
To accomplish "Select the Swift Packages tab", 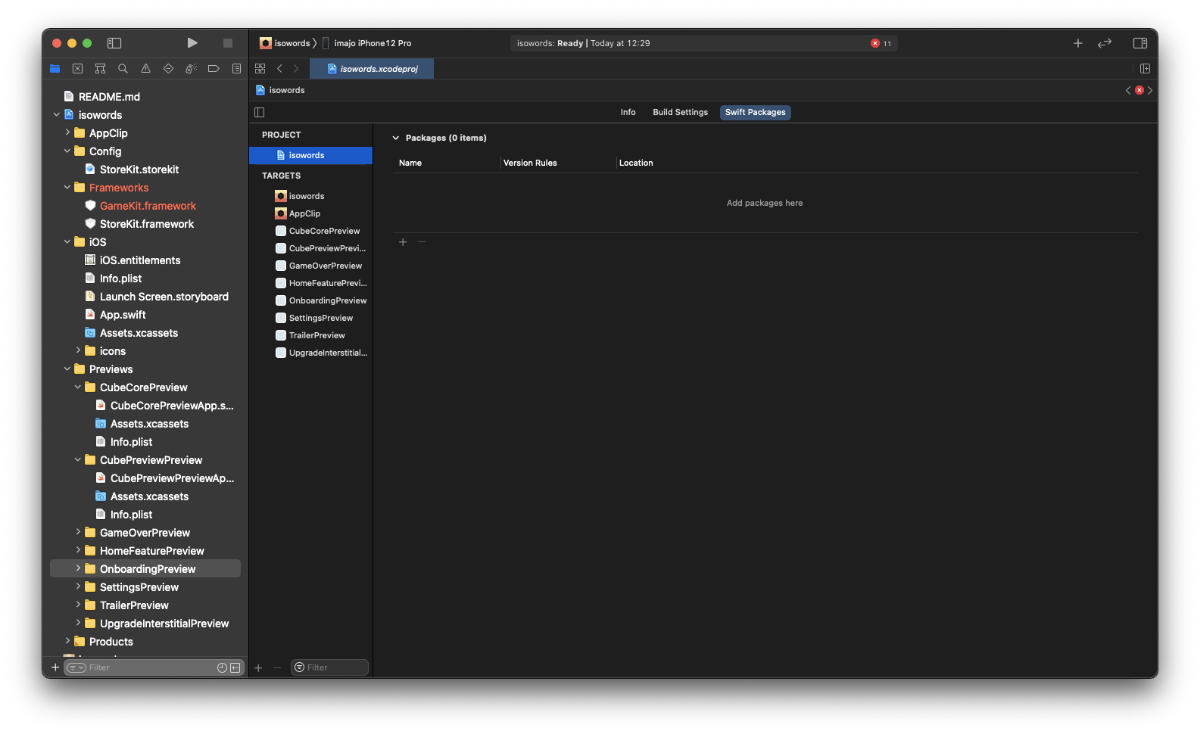I will [755, 112].
